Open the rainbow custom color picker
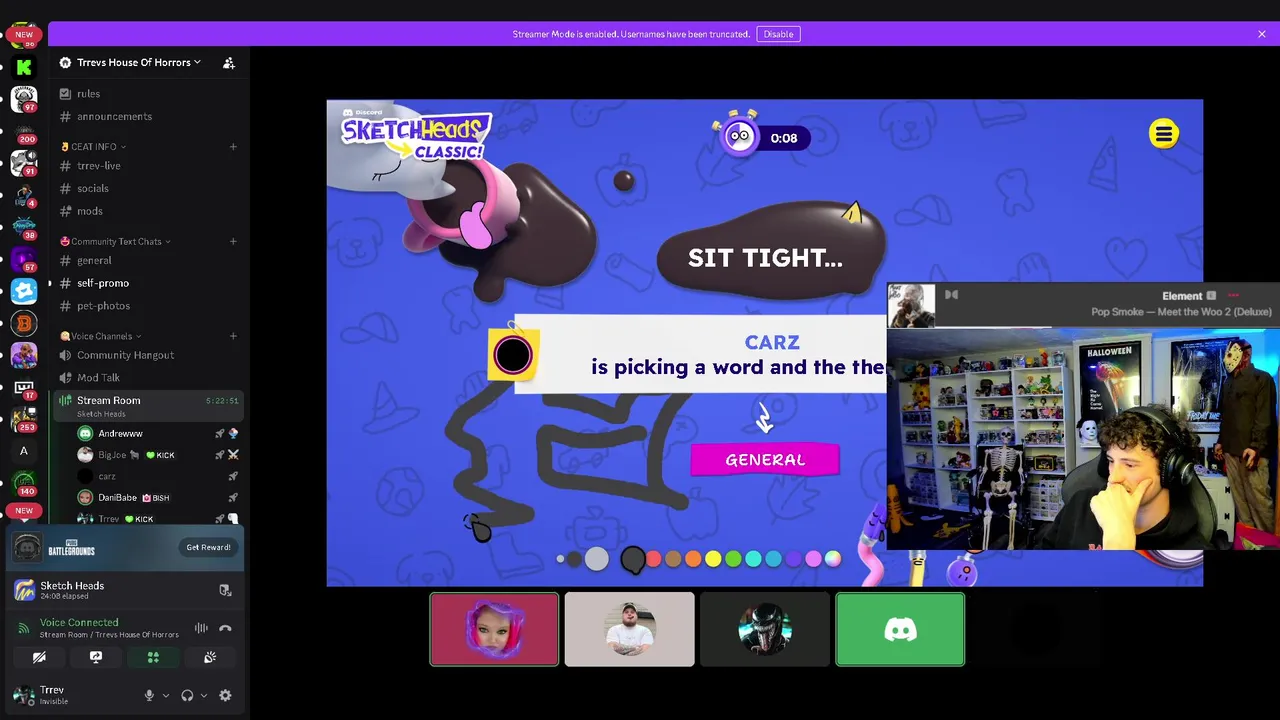This screenshot has height=720, width=1280. click(x=833, y=559)
